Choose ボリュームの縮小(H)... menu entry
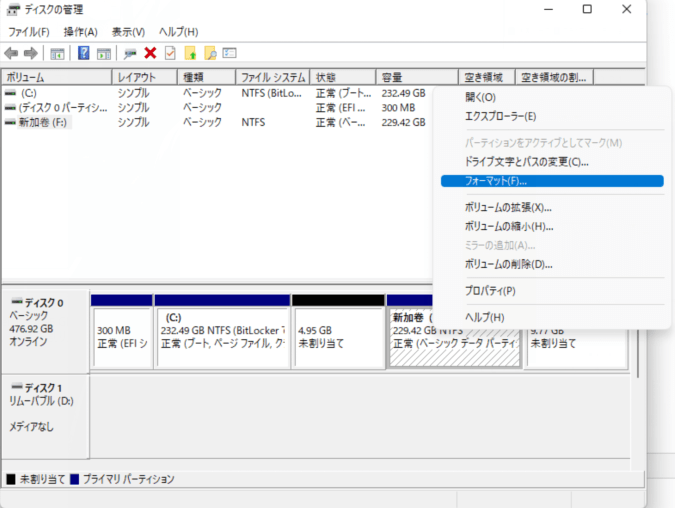The image size is (675, 508). (x=552, y=226)
